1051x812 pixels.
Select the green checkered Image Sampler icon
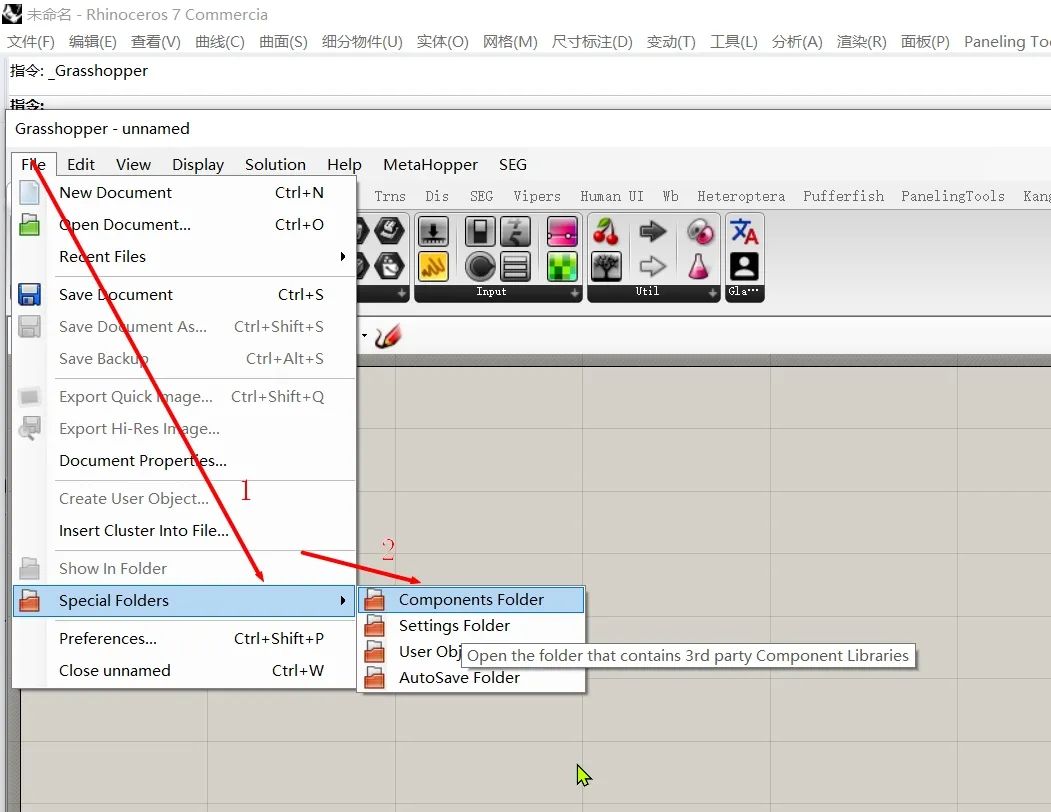tap(562, 266)
